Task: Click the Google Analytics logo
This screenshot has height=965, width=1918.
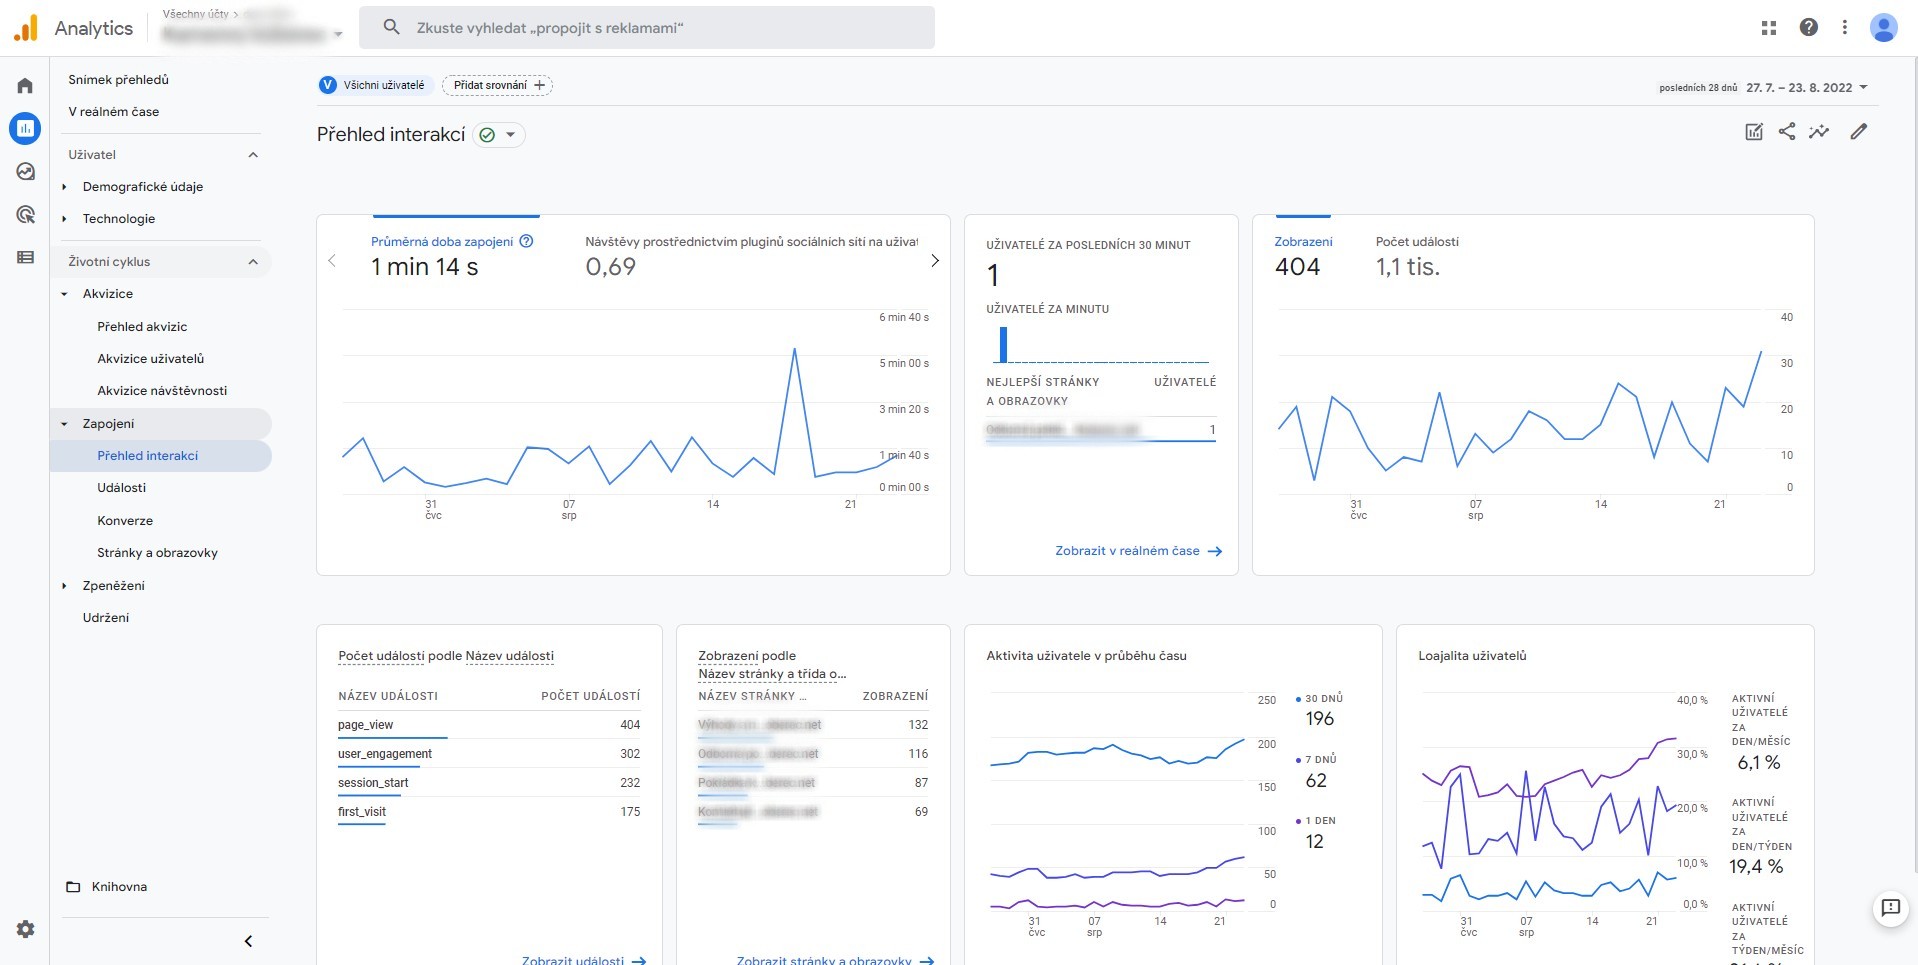Action: pos(26,28)
